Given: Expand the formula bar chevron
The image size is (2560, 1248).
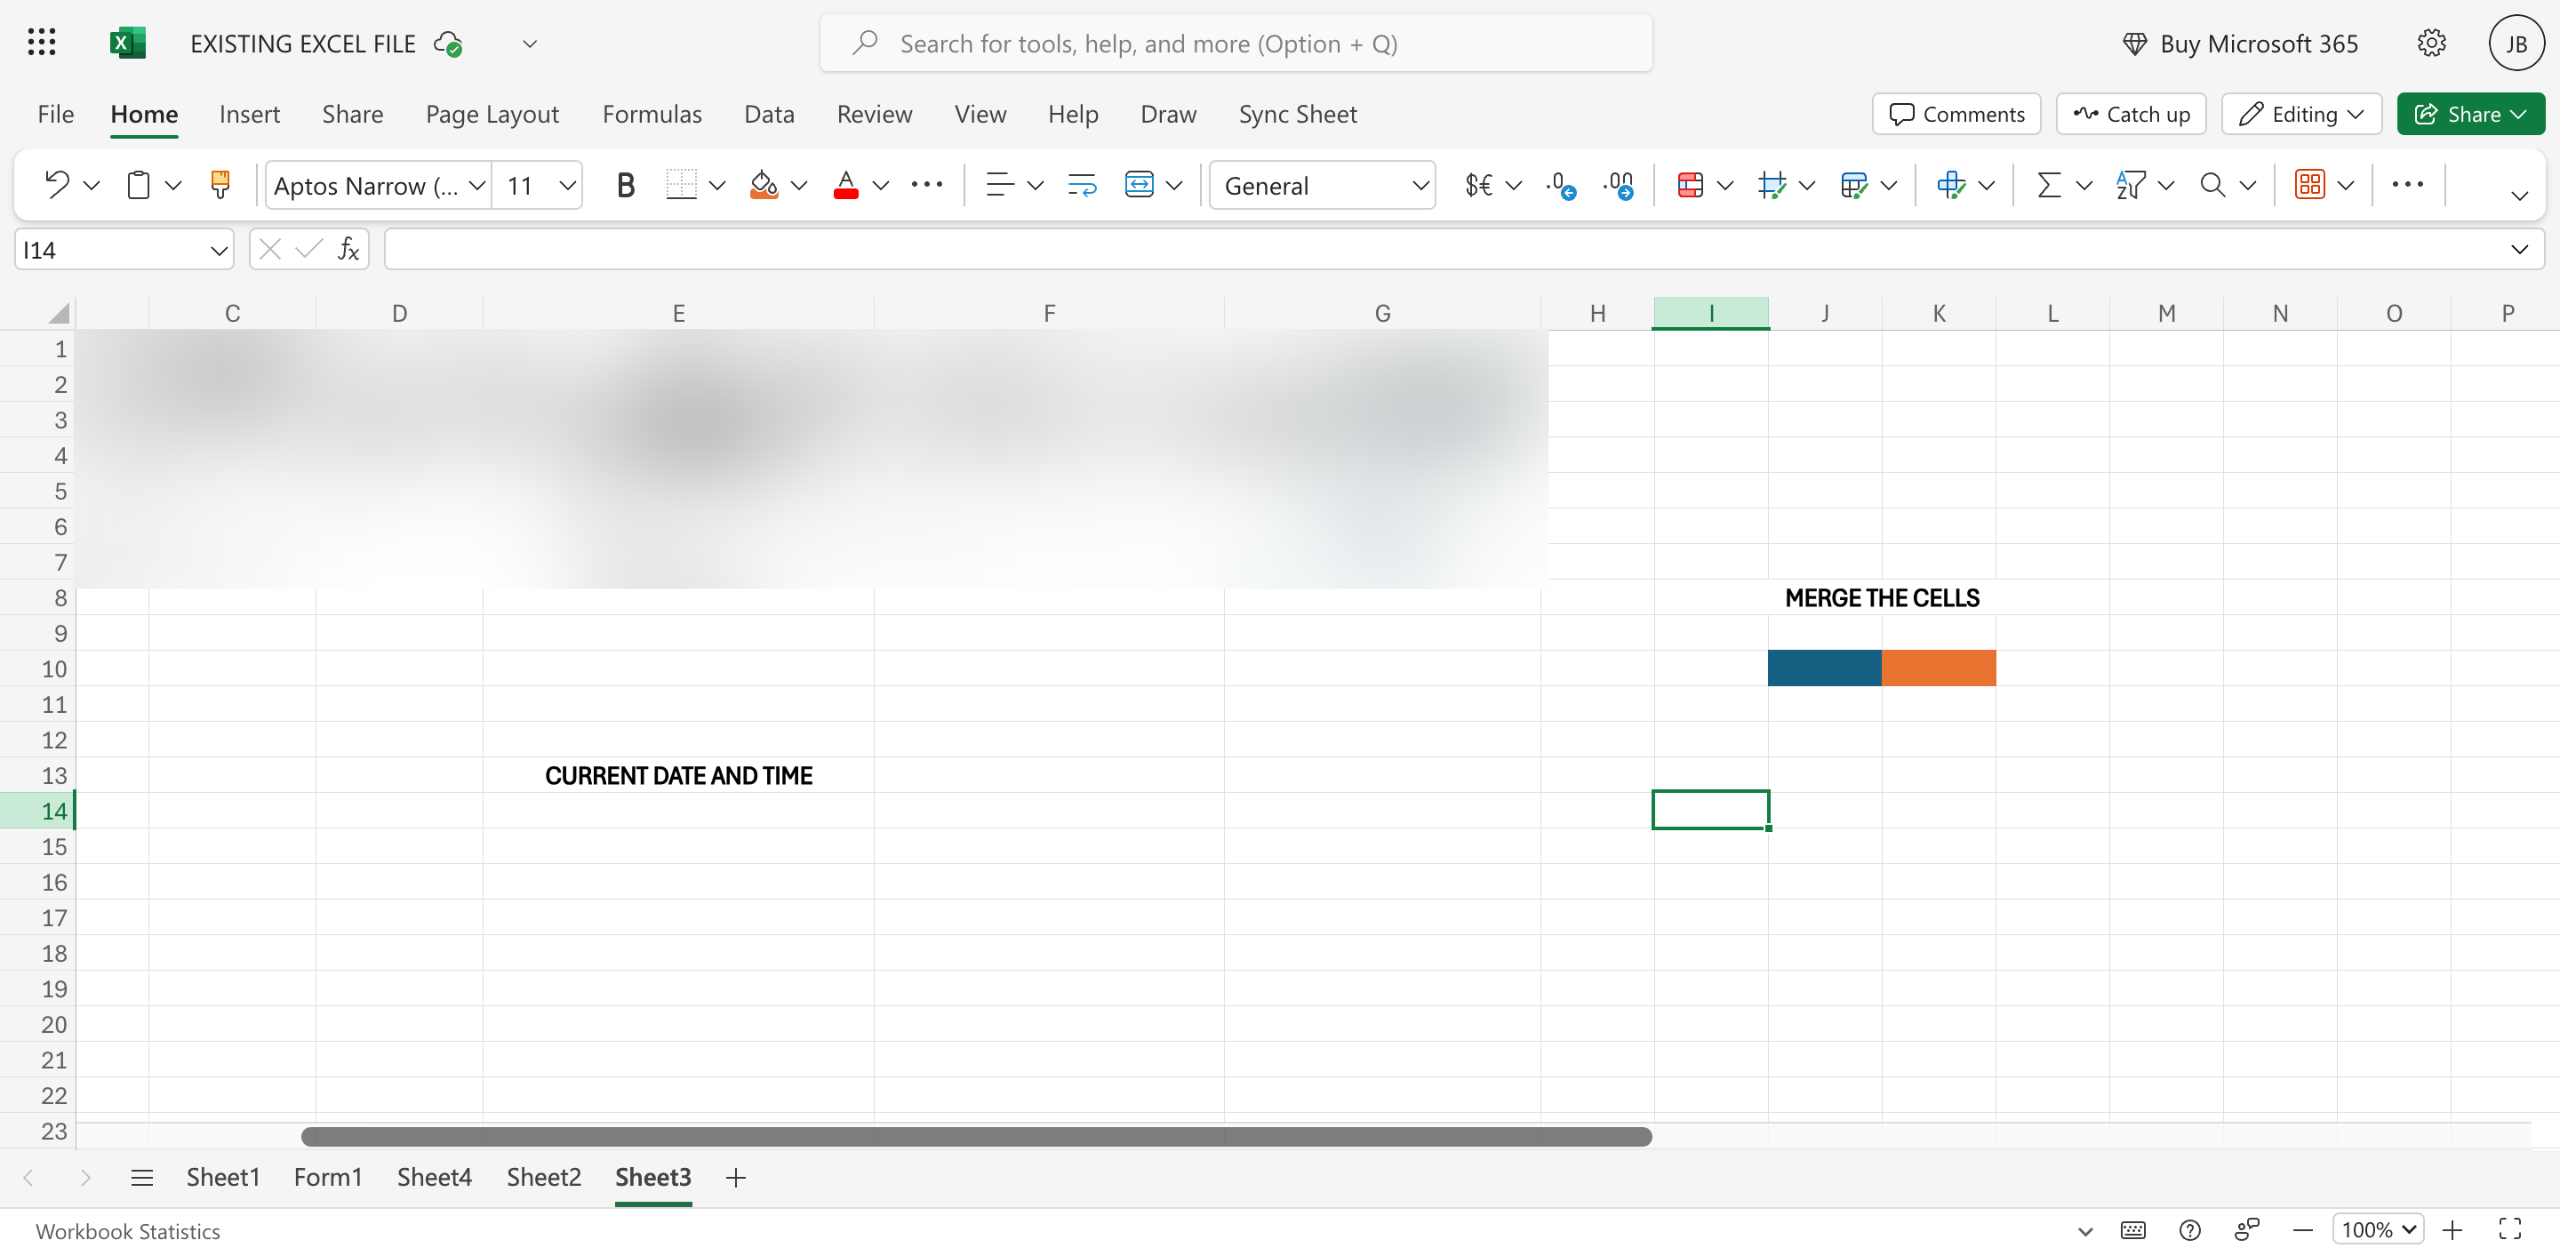Looking at the screenshot, I should 2519,249.
